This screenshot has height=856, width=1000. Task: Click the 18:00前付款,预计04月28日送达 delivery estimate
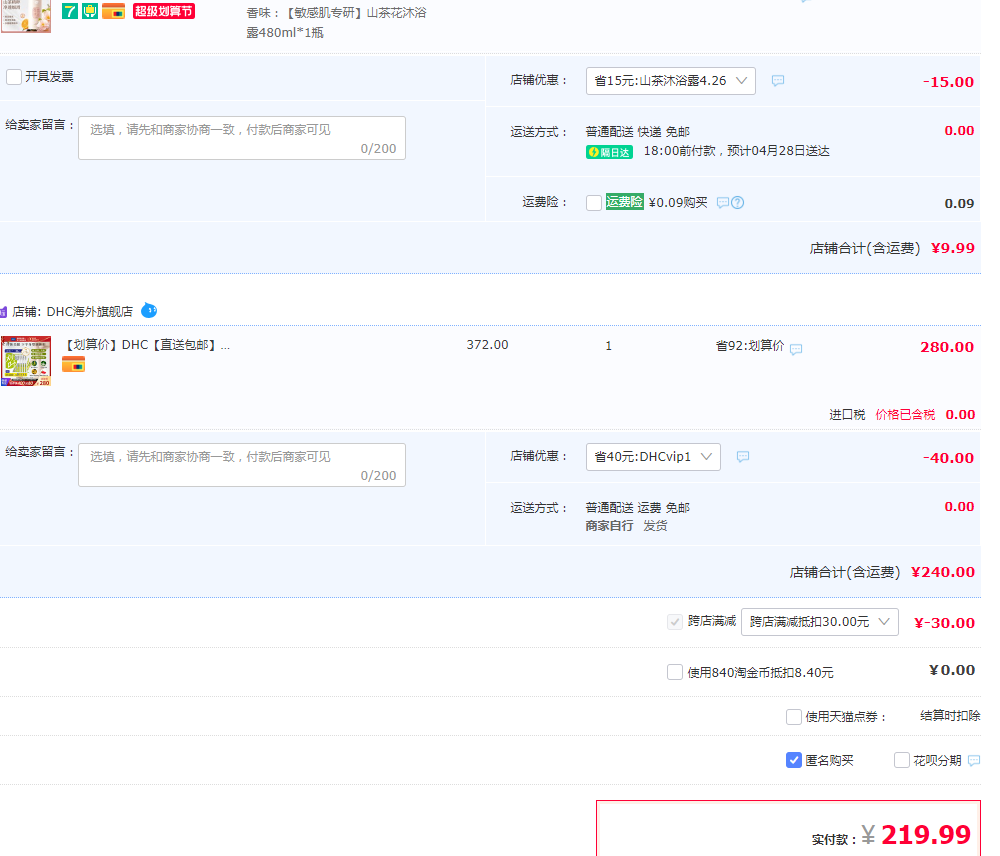pyautogui.click(x=737, y=151)
